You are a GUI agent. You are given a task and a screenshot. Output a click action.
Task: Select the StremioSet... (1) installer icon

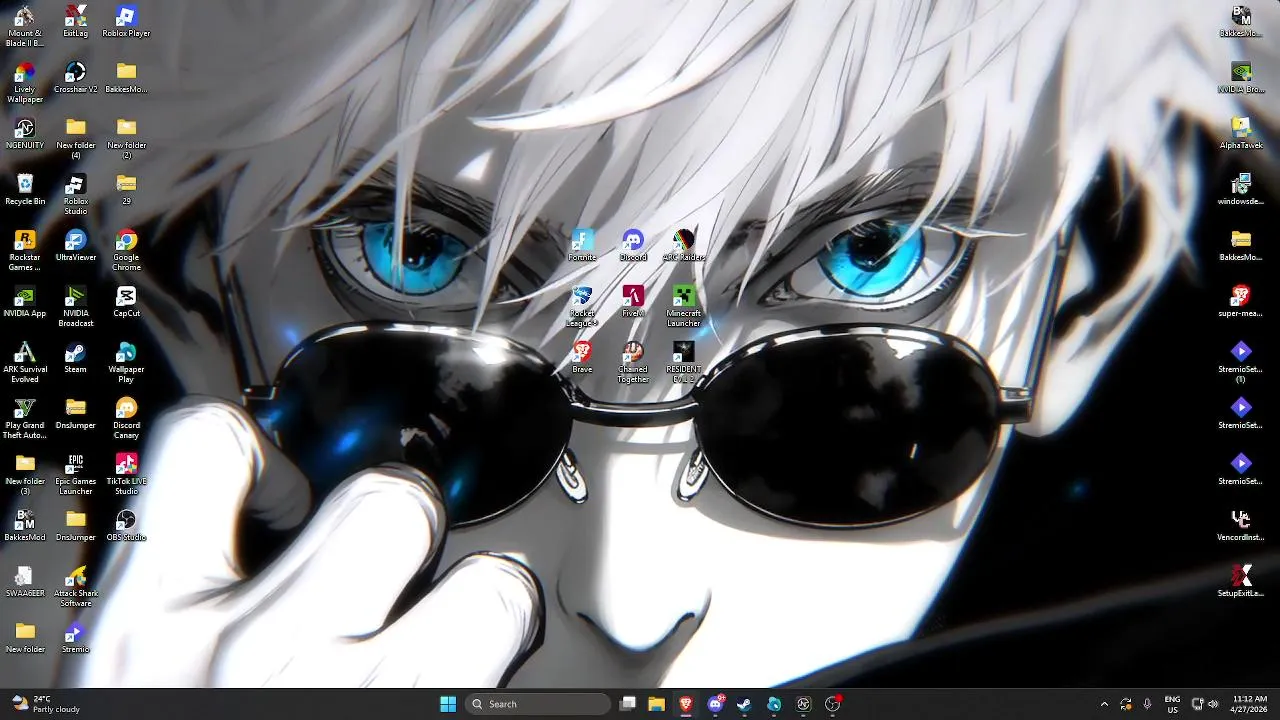(x=1241, y=363)
